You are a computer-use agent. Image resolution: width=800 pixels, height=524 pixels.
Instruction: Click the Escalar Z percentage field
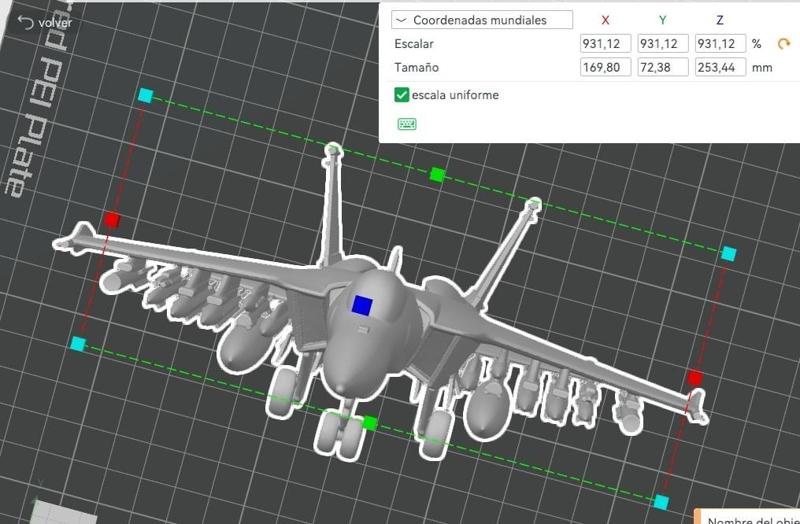[720, 43]
